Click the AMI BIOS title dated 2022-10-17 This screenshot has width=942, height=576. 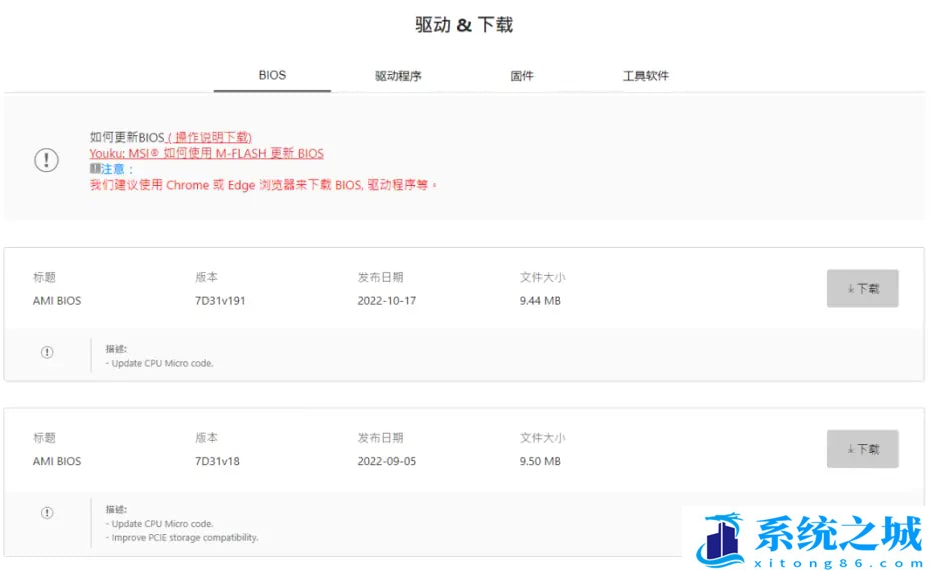(x=56, y=300)
